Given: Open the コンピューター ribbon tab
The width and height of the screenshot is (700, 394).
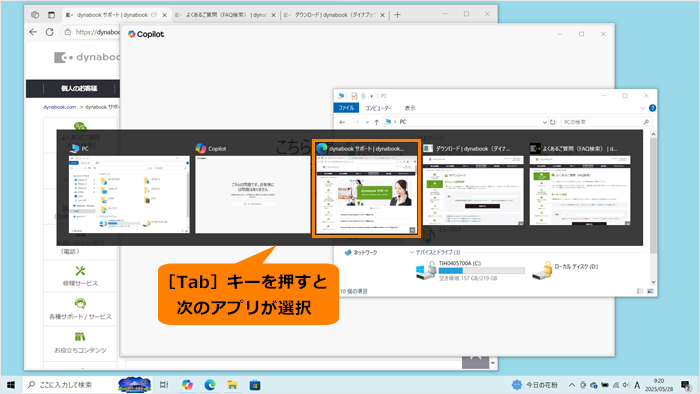Looking at the screenshot, I should click(378, 108).
